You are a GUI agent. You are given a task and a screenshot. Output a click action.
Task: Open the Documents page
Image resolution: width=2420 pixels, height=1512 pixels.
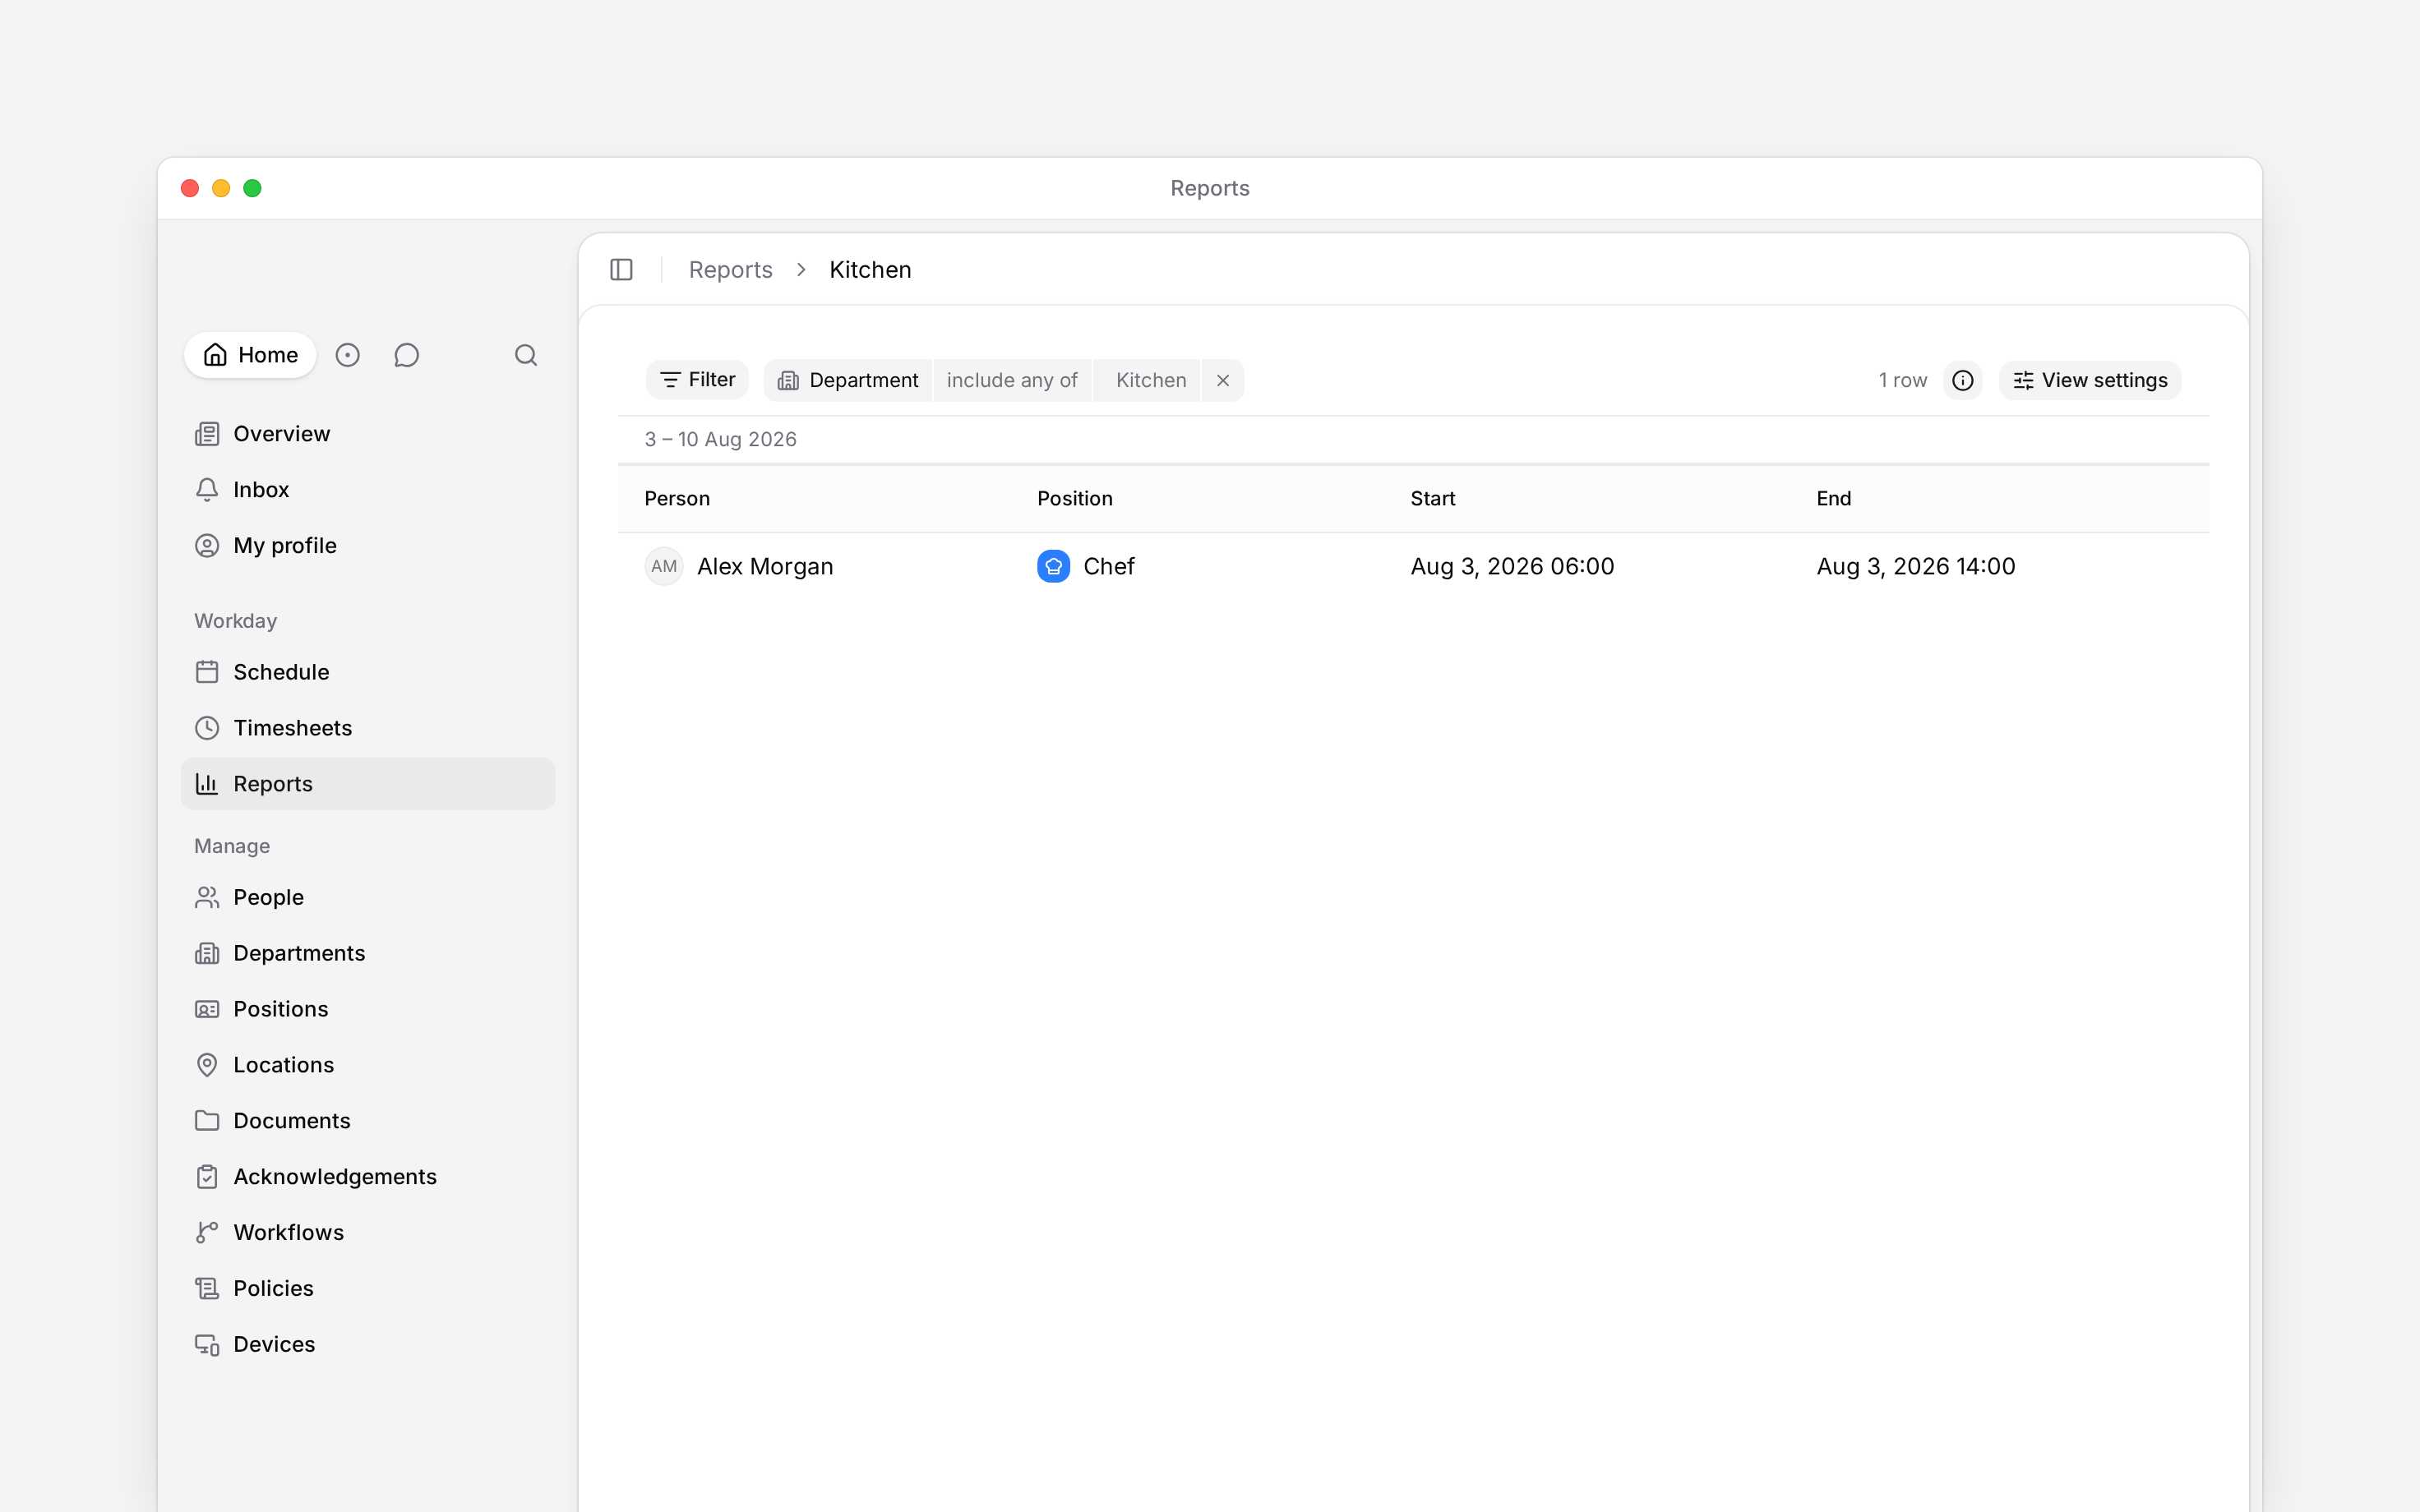368,1121
